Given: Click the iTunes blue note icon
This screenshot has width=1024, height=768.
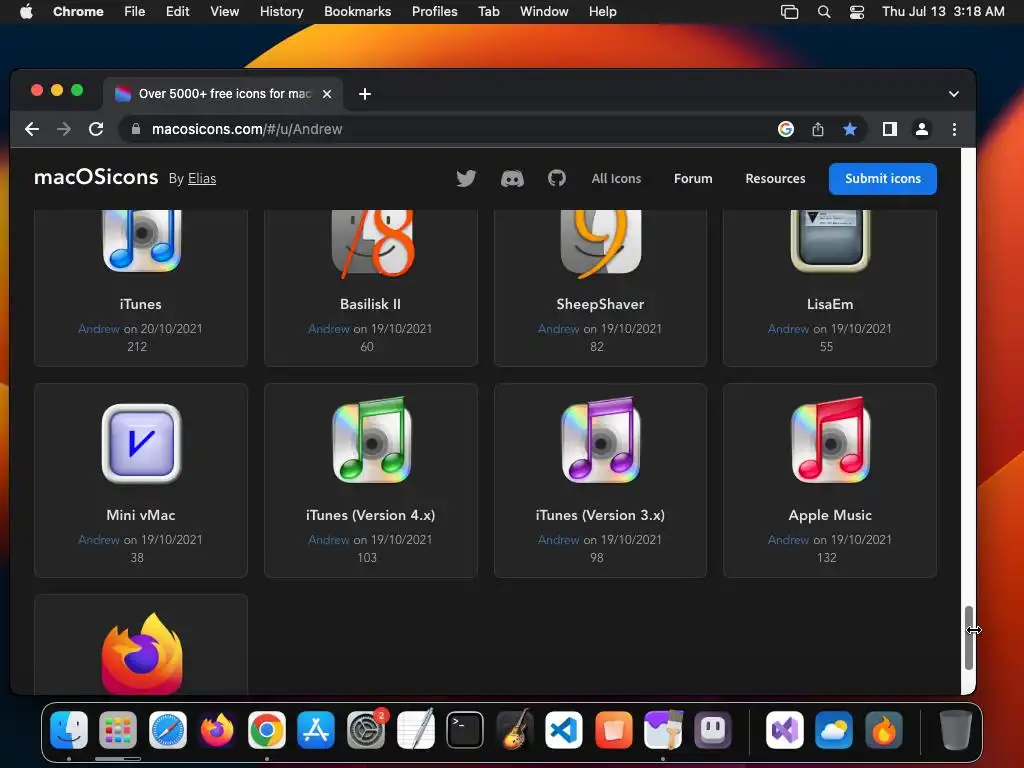Looking at the screenshot, I should click(142, 241).
